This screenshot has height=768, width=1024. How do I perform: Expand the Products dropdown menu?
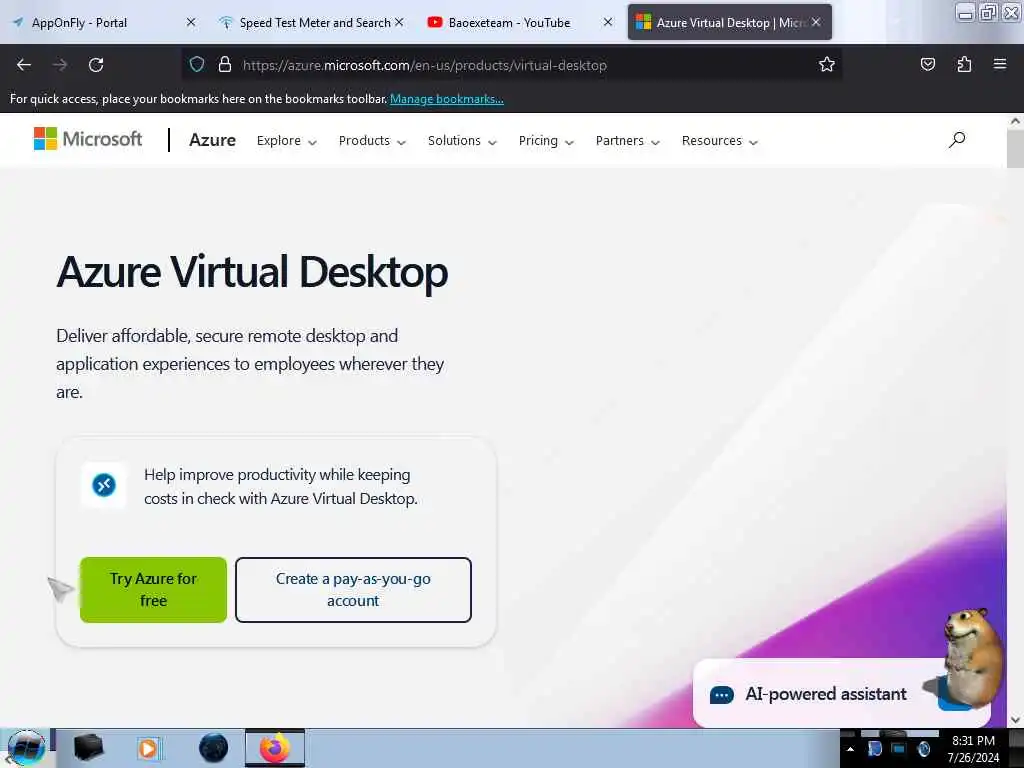click(x=372, y=141)
